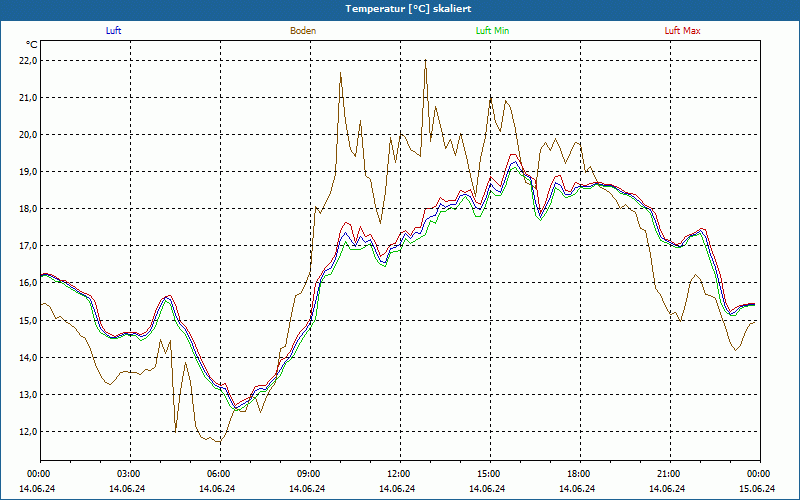Click the Luft Max peak after 15:00
800x500 pixels.
[x=513, y=154]
